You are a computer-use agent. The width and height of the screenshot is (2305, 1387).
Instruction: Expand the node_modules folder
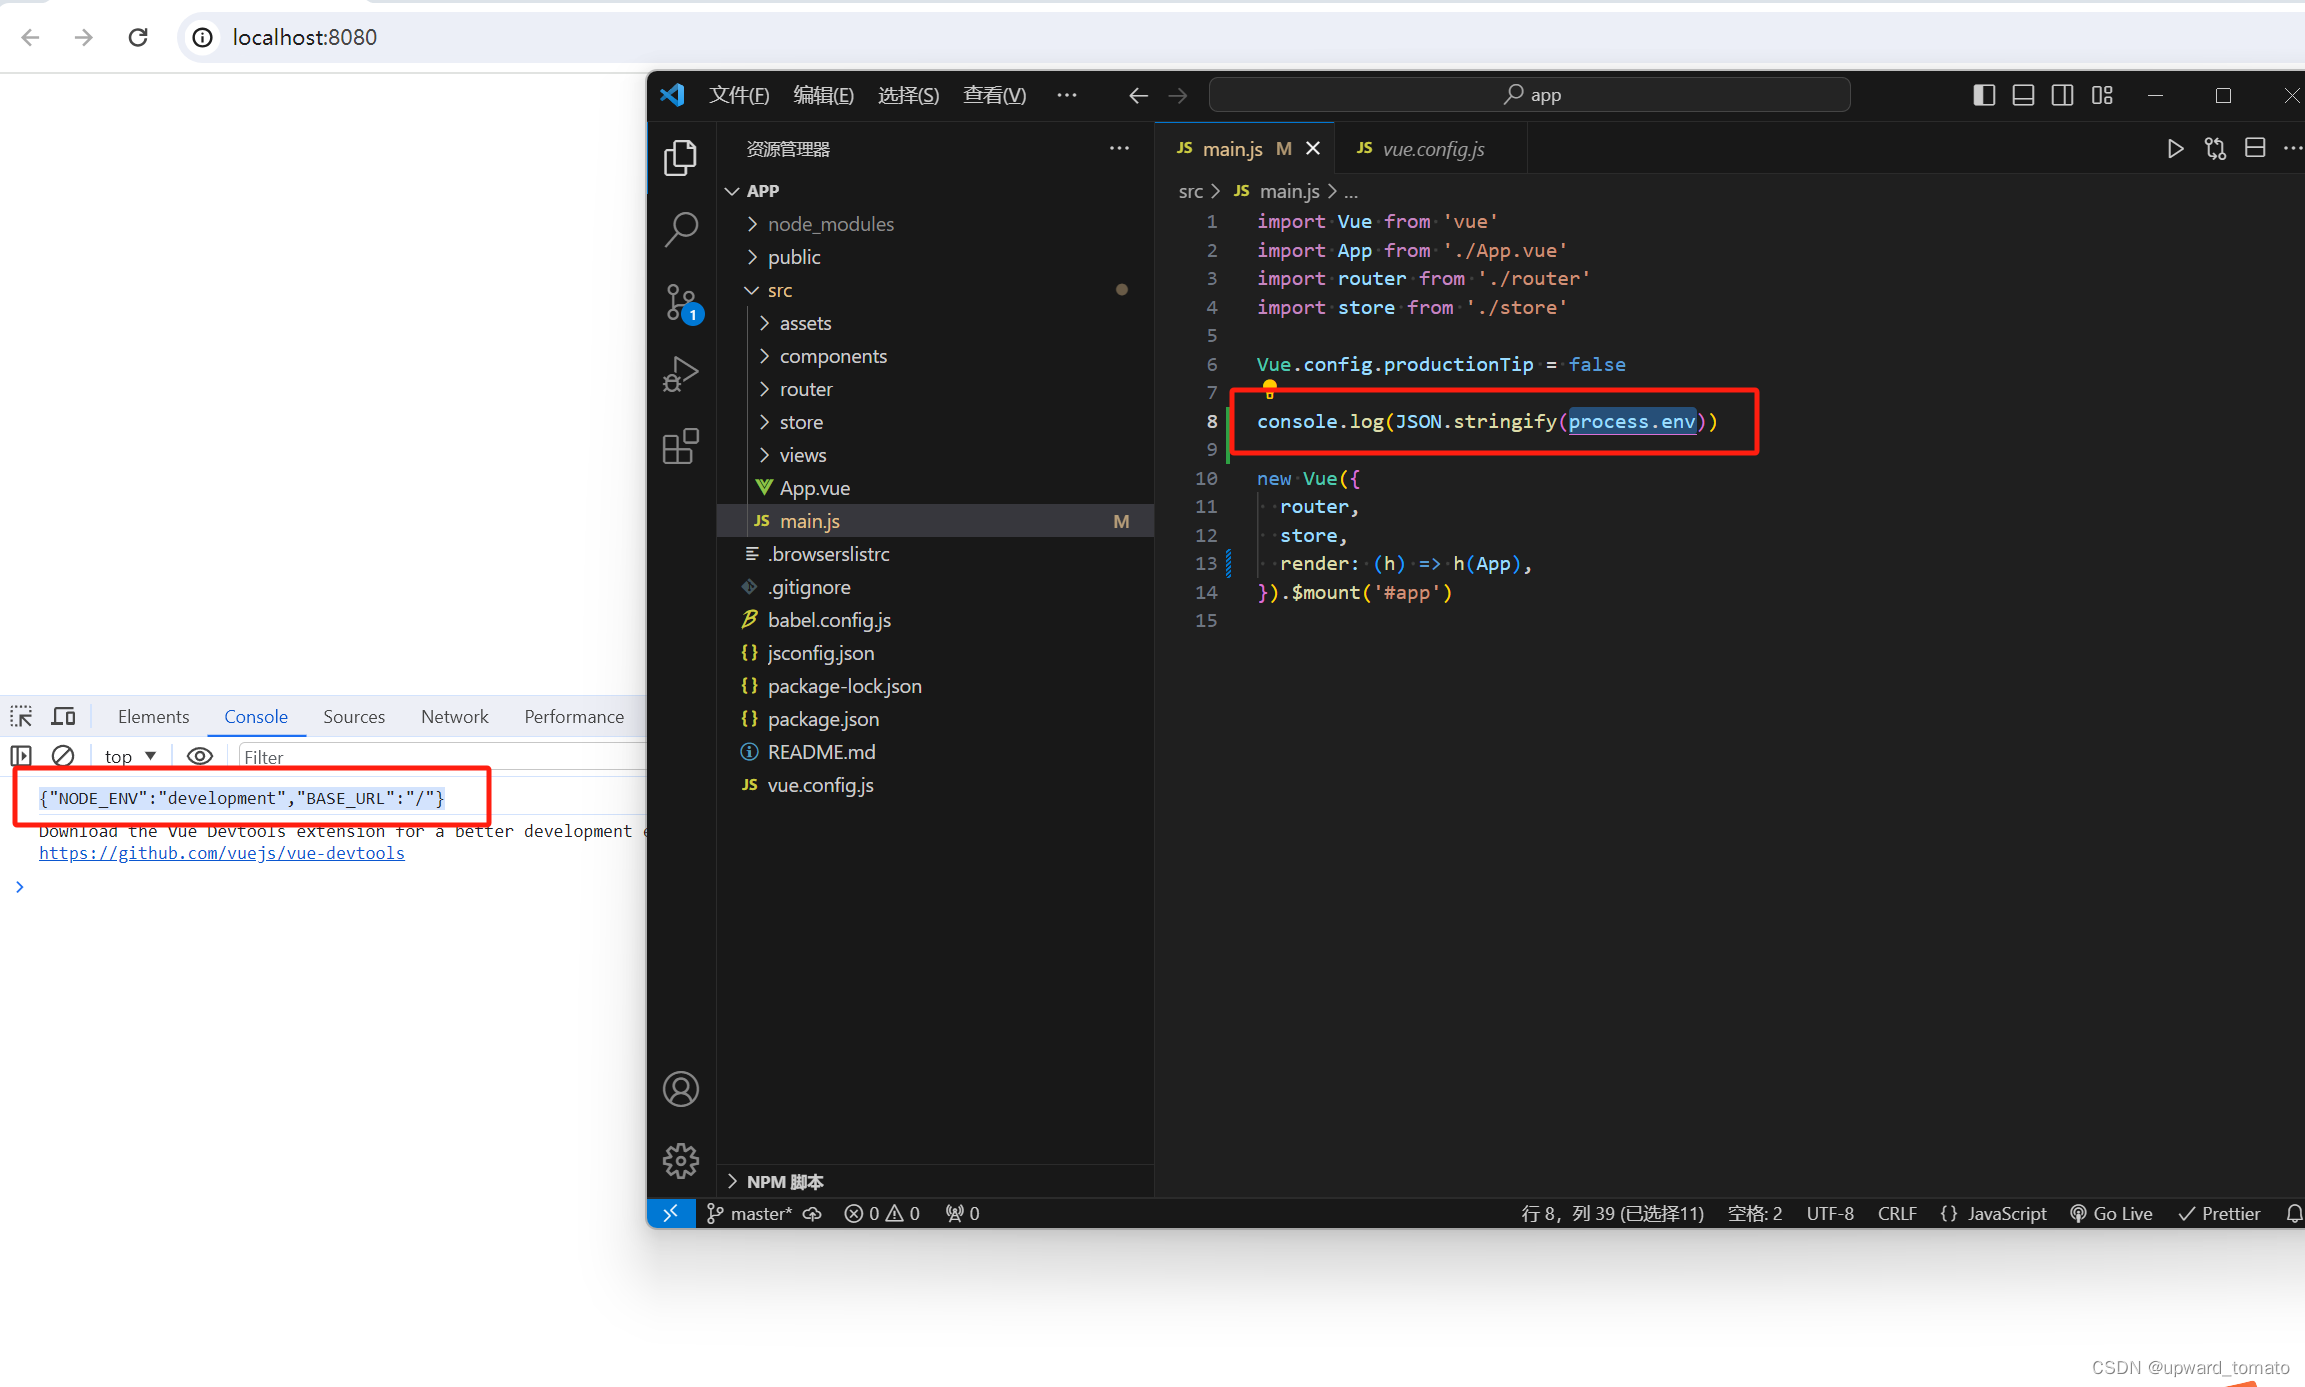click(830, 224)
